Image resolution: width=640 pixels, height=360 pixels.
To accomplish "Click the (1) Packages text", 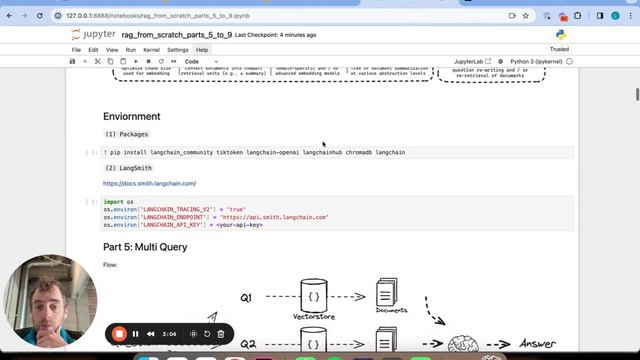I will click(127, 134).
